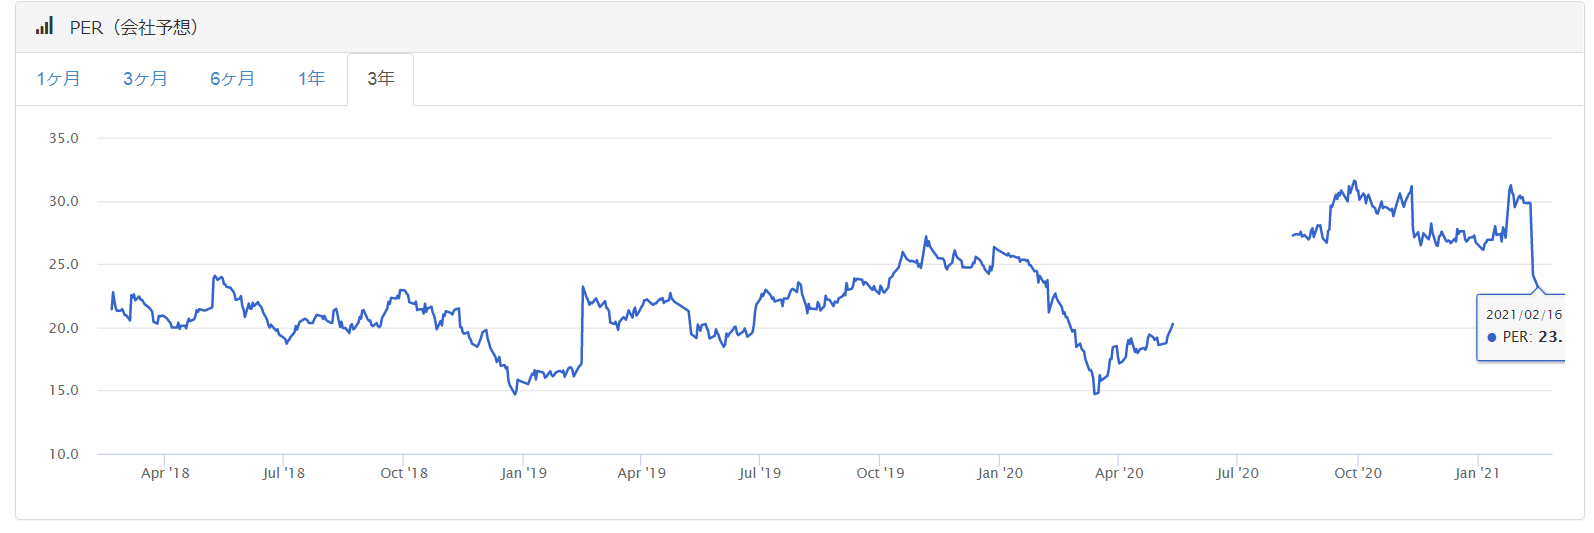Switch to the 1ヶ月 tab
The height and width of the screenshot is (533, 1594).
(x=58, y=79)
